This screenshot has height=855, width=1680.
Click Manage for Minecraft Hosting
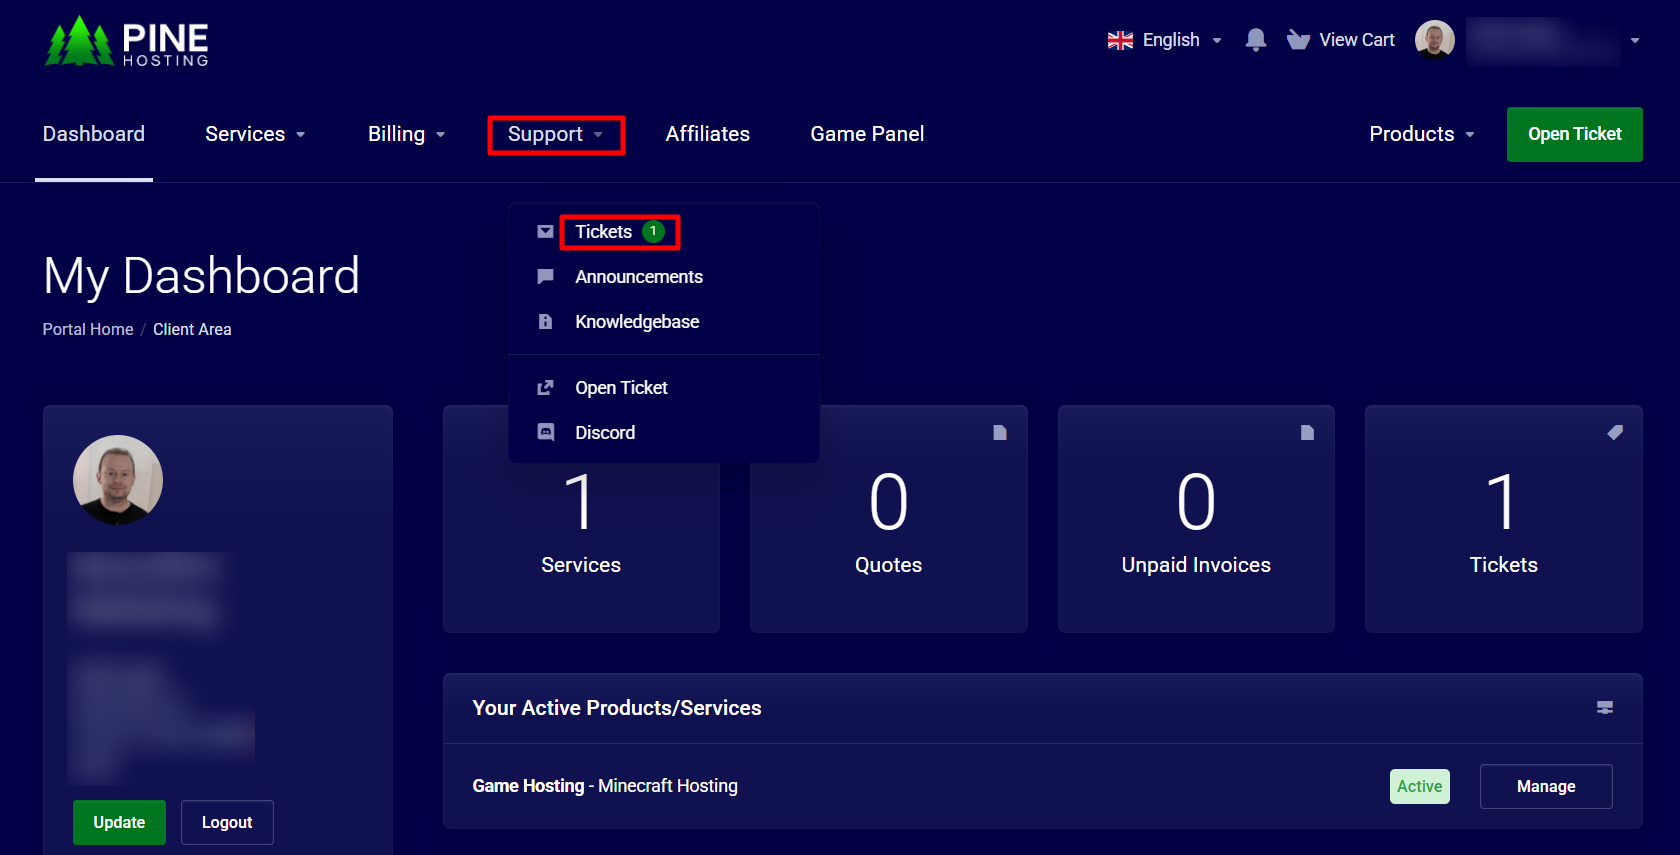click(x=1545, y=786)
